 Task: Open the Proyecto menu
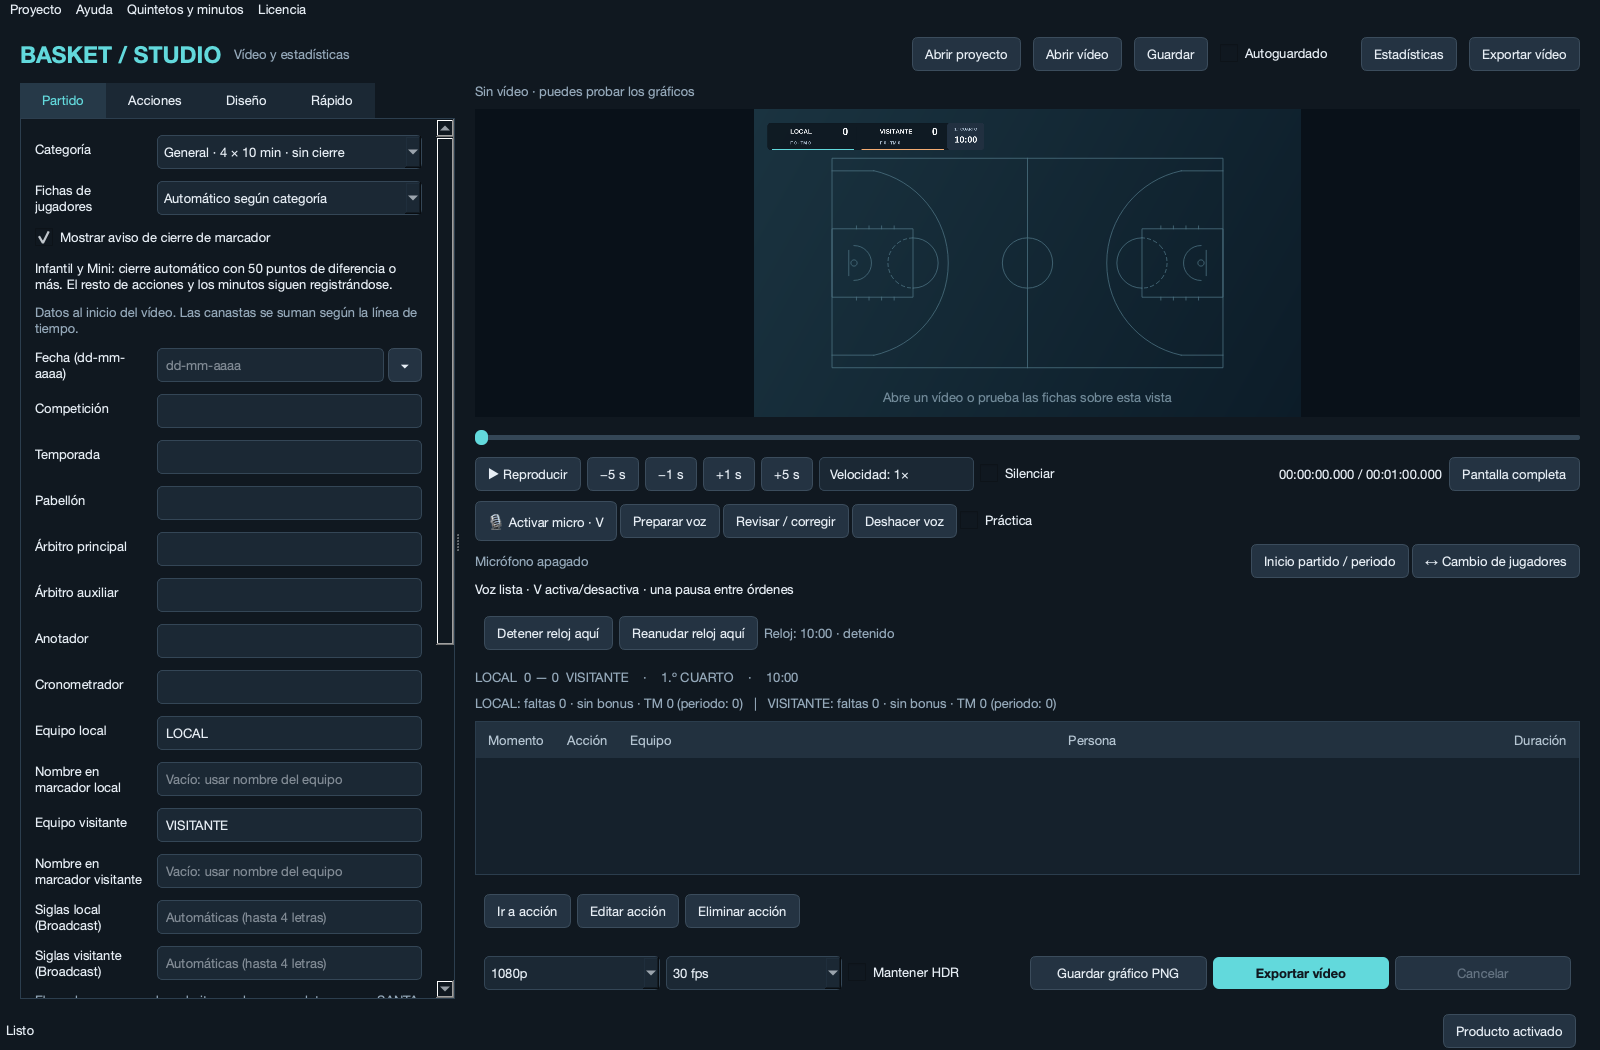[x=36, y=10]
